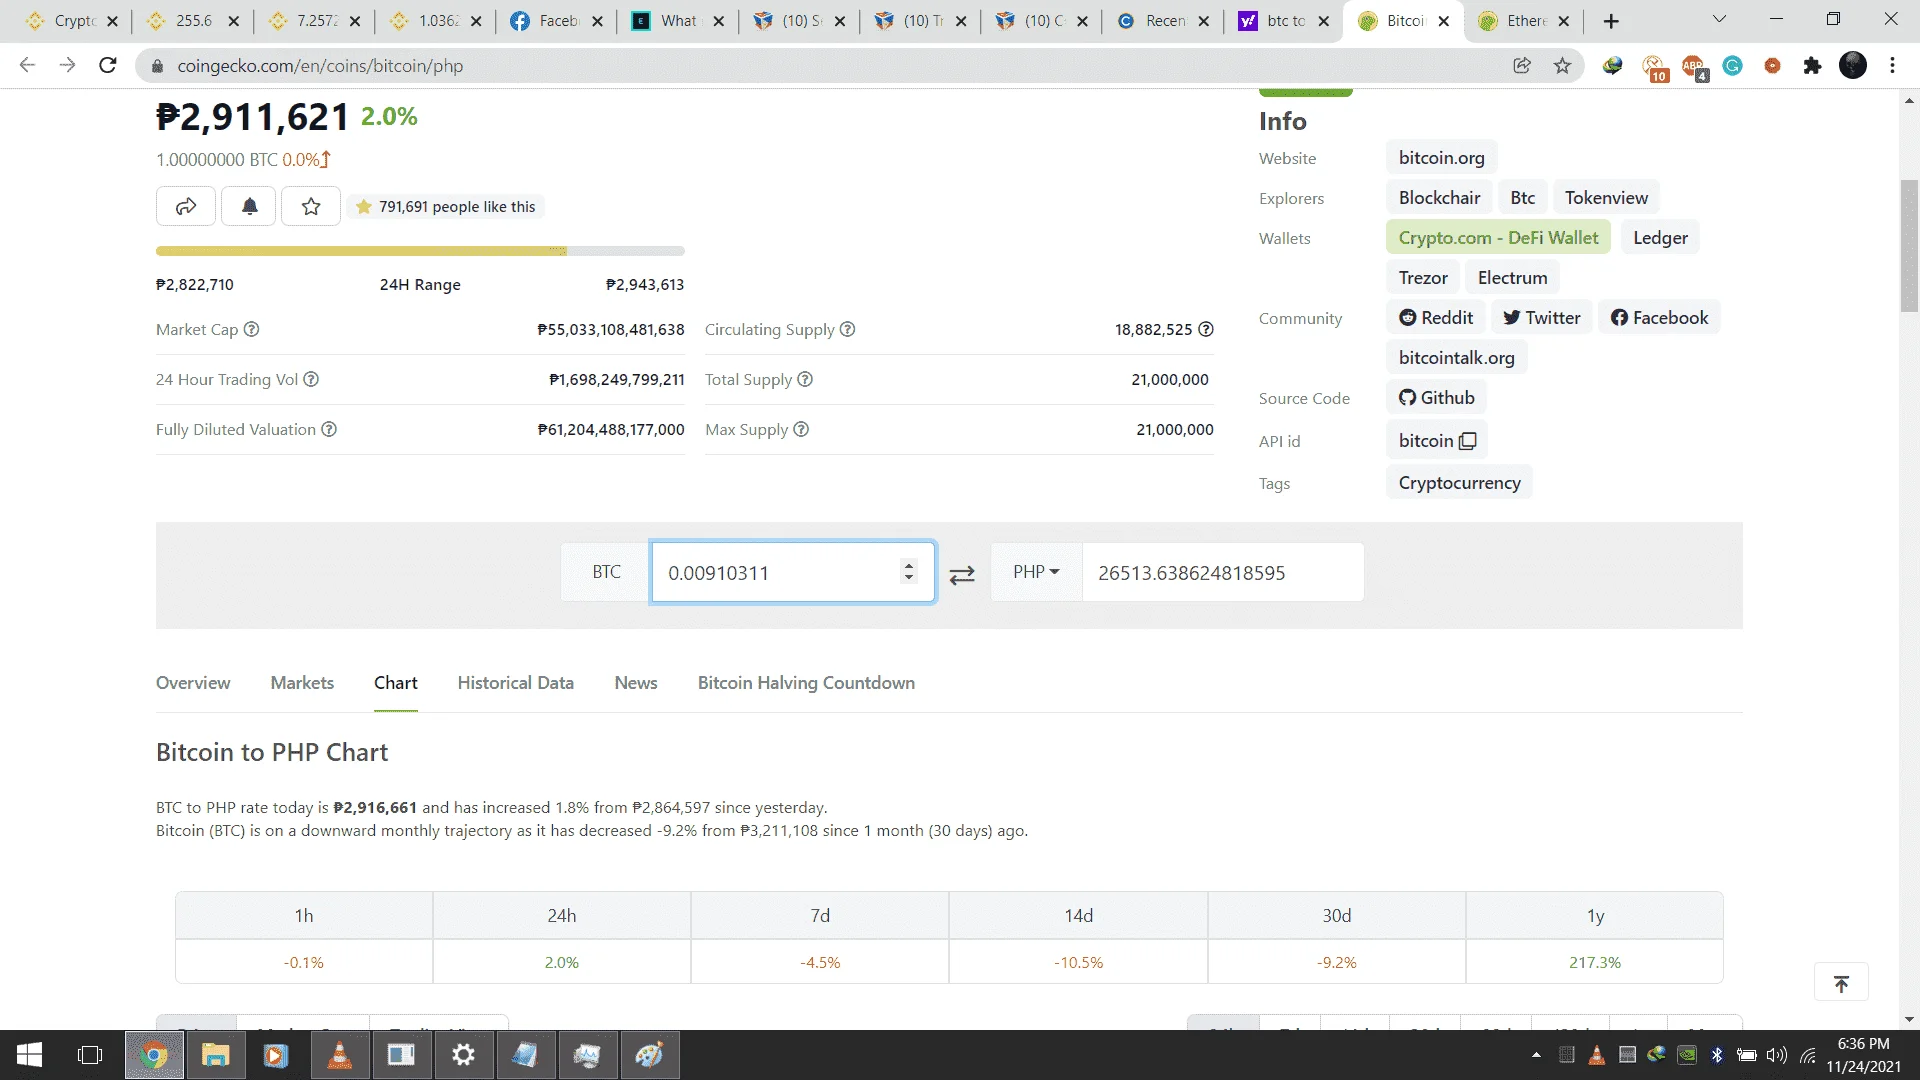Open the Extensions puzzle icon

1812,65
